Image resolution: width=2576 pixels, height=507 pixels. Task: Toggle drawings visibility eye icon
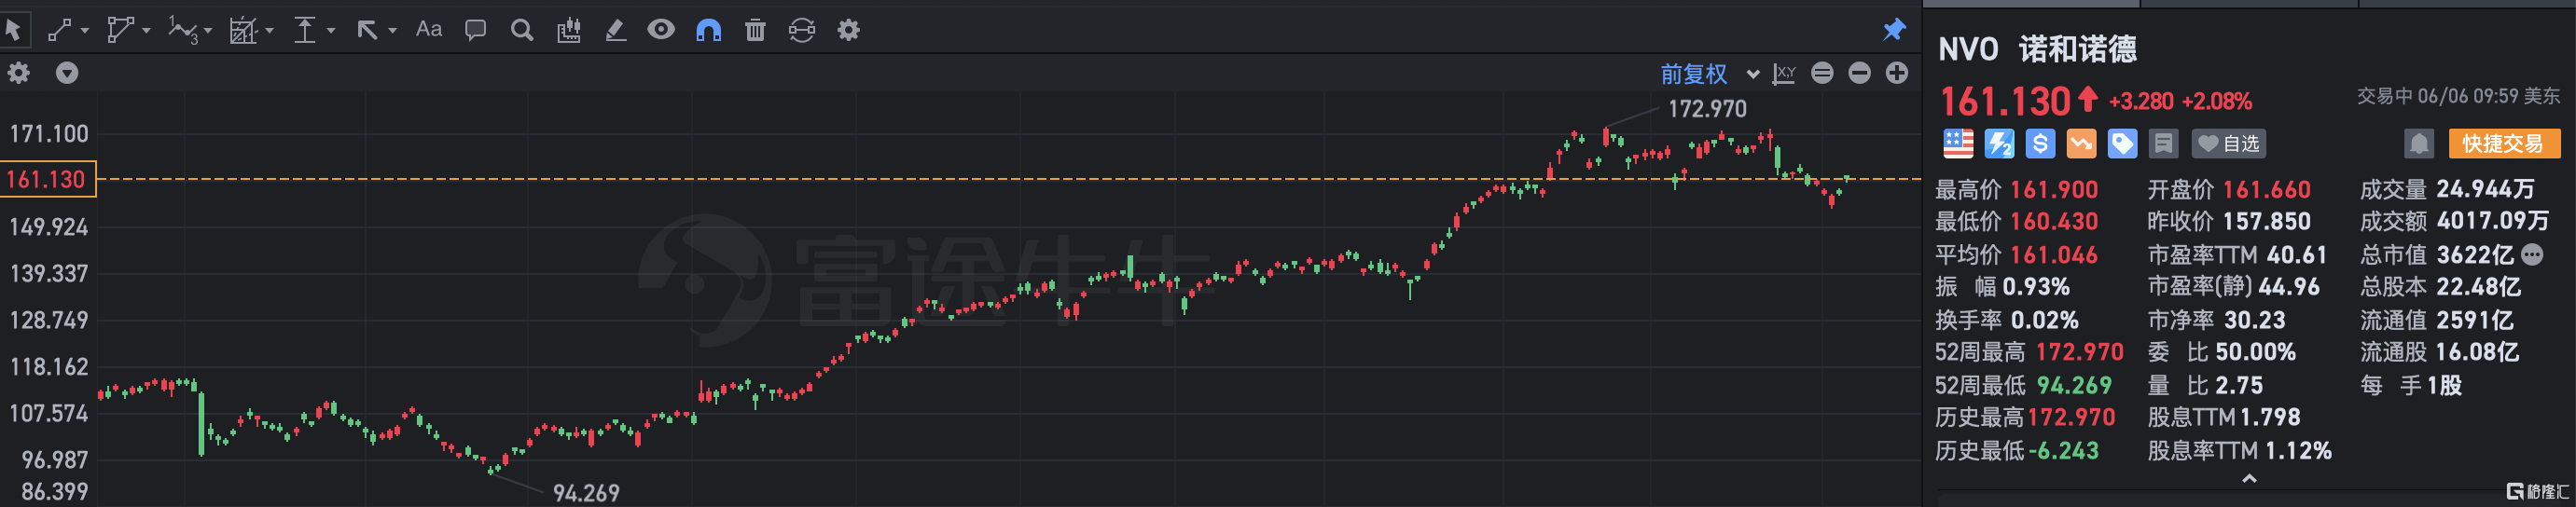(x=661, y=29)
